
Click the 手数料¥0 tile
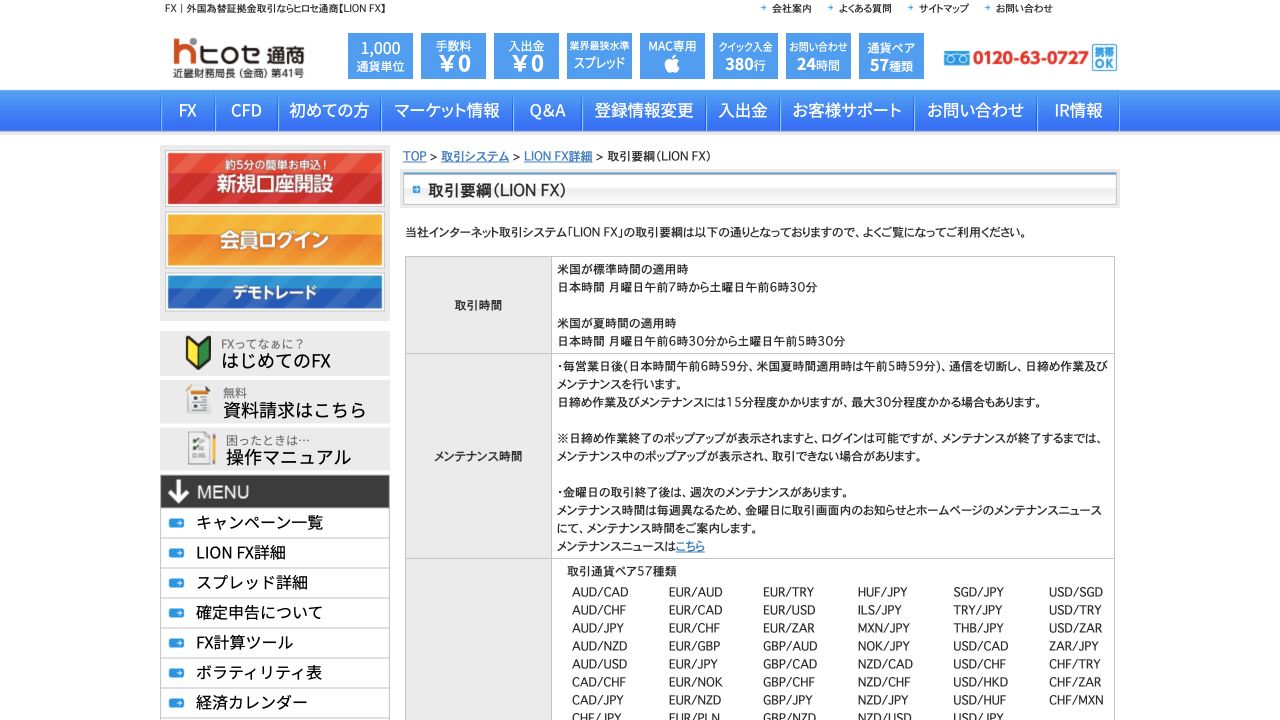pos(454,56)
